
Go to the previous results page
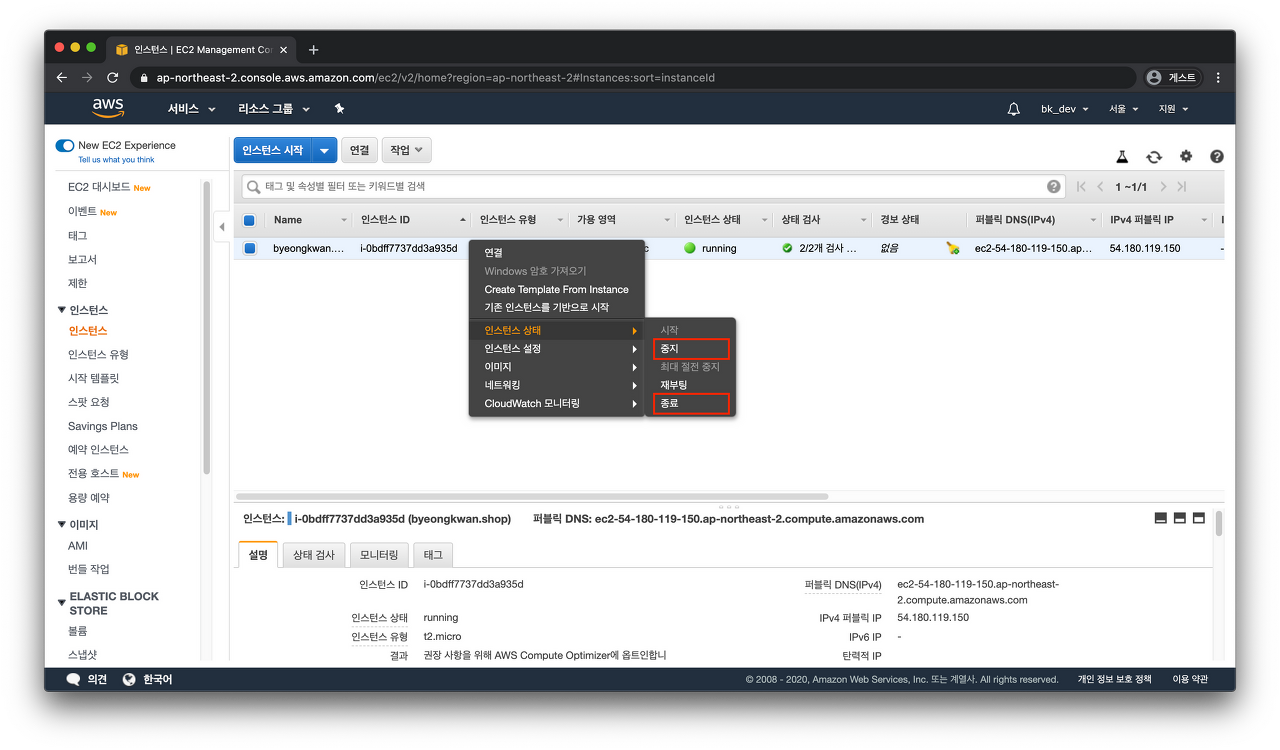pos(1100,187)
